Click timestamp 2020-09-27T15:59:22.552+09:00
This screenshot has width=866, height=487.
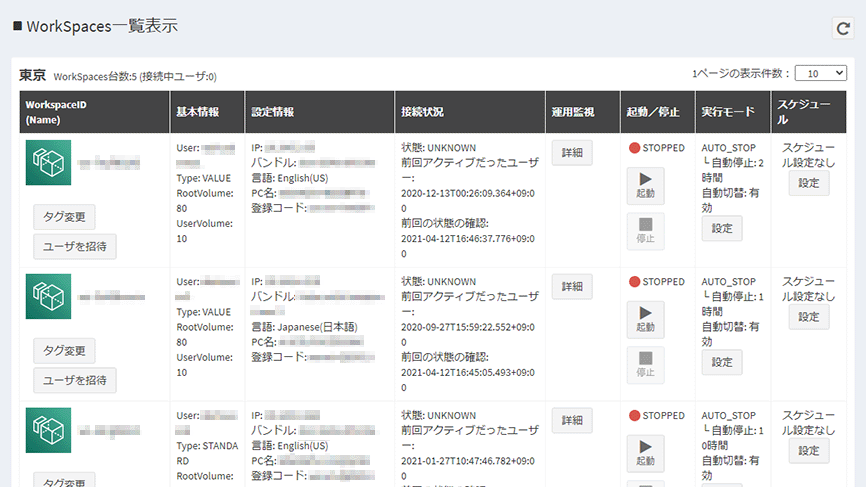(468, 335)
